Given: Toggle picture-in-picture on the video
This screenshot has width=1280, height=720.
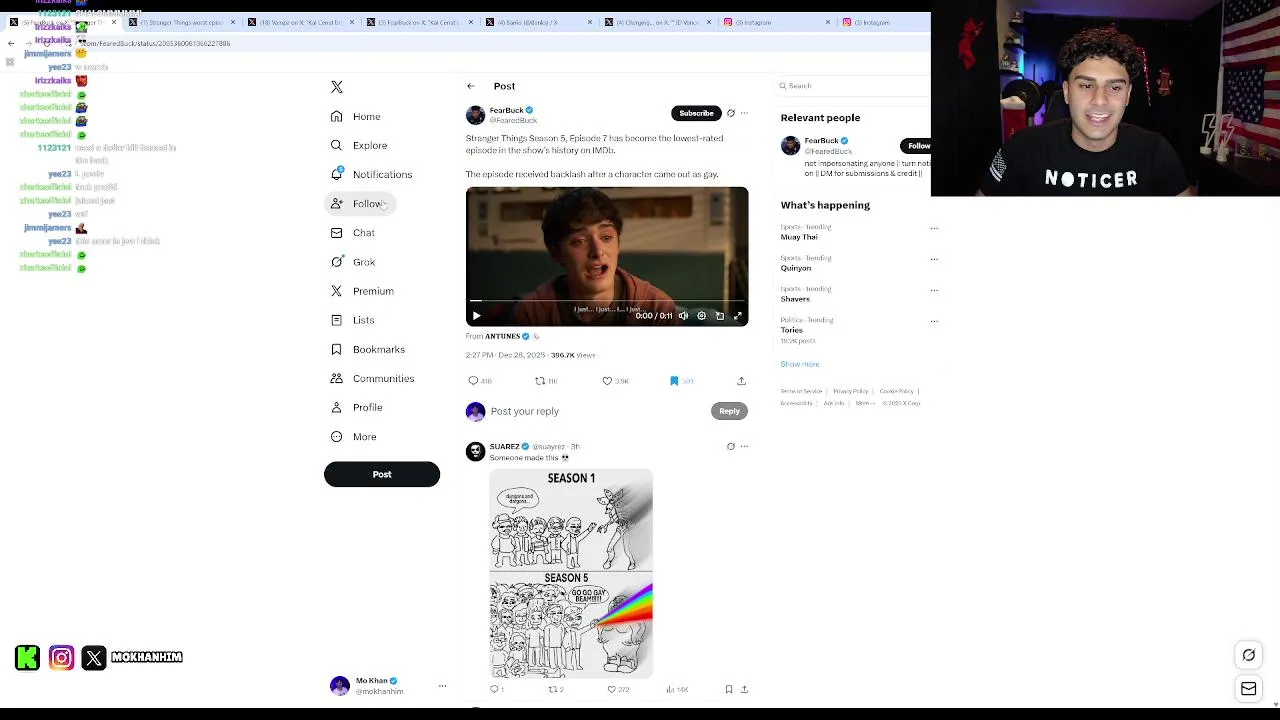Looking at the screenshot, I should click(x=720, y=316).
